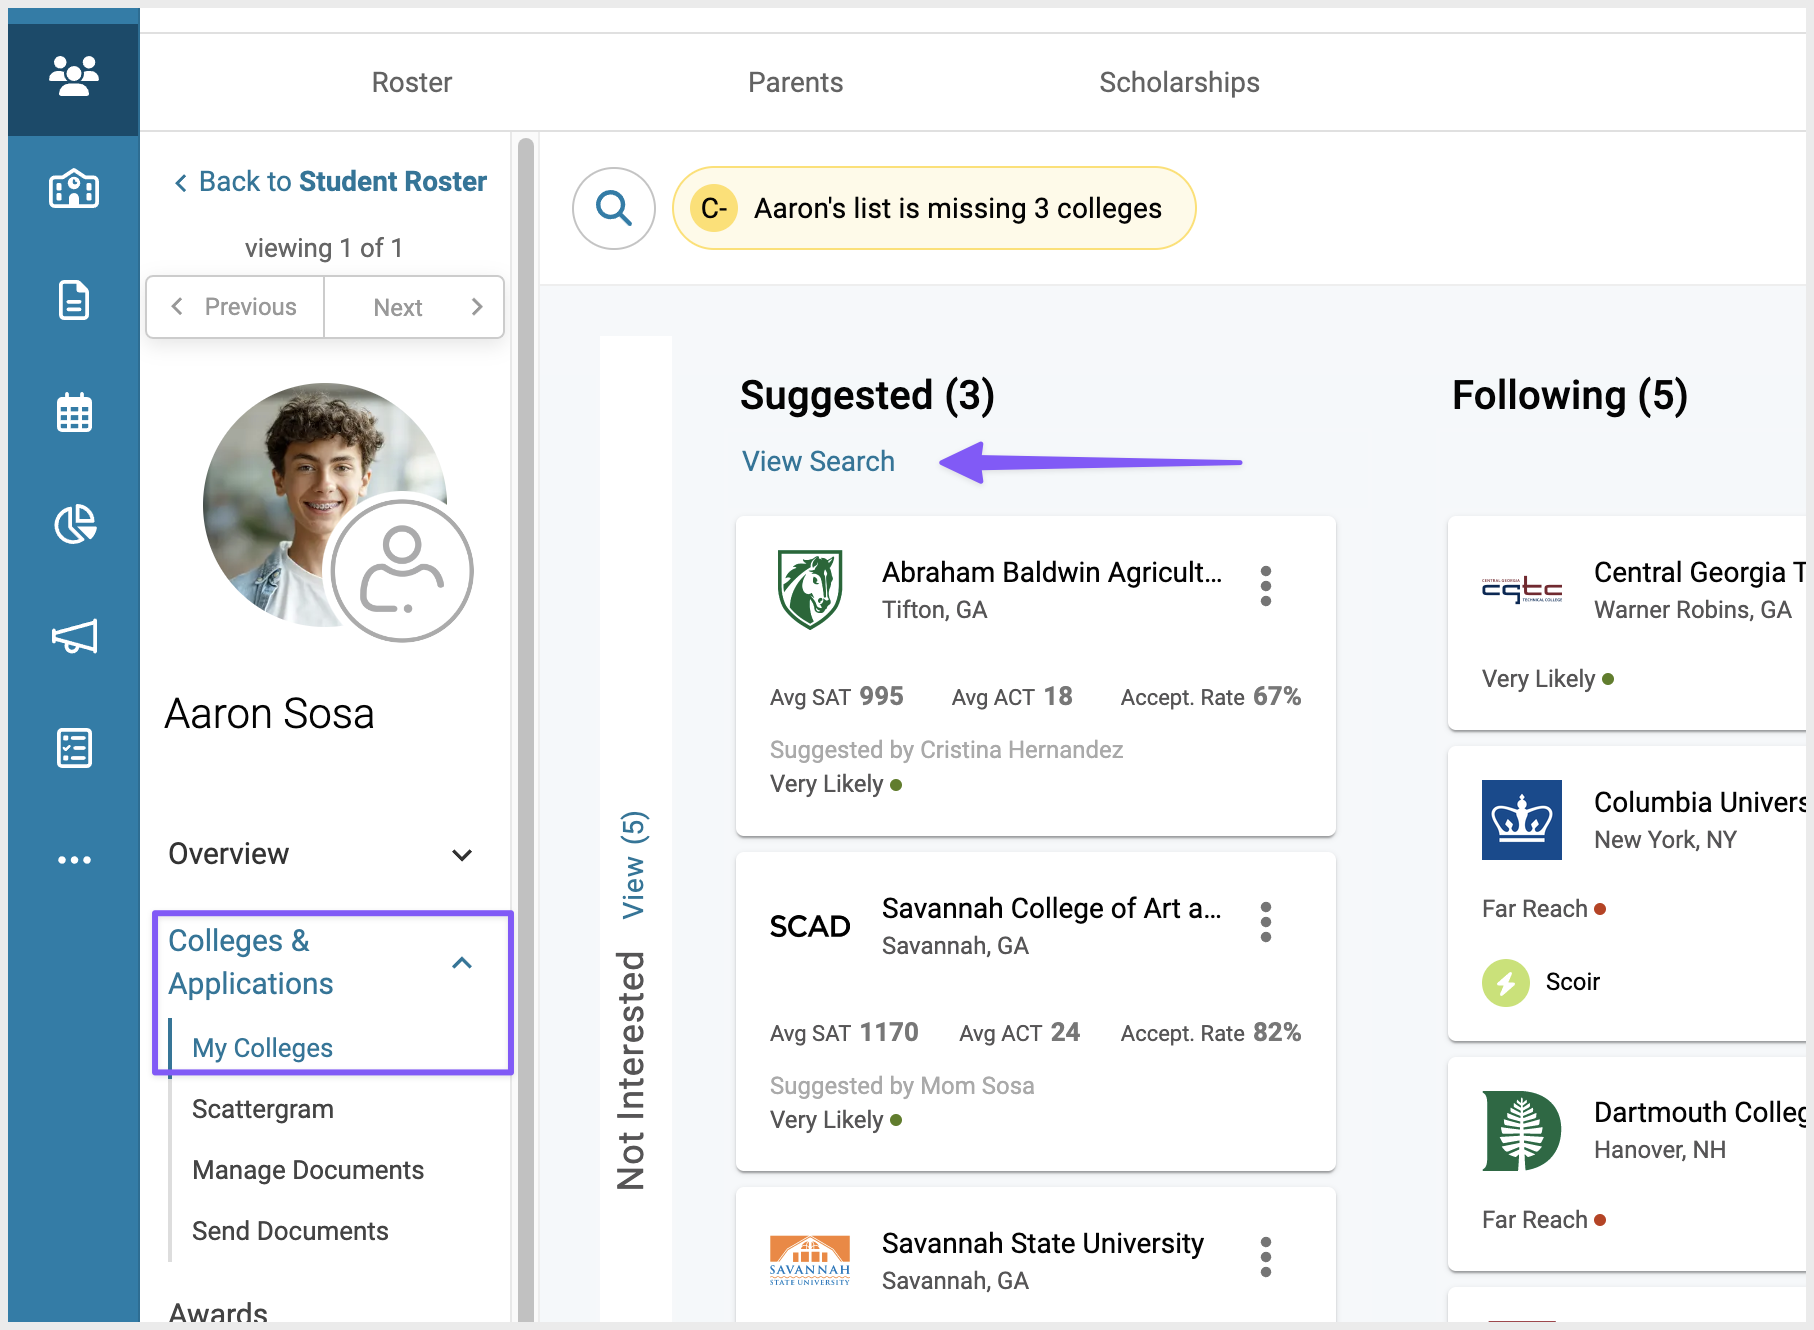Click the 'Suggested (3)' heading
The image size is (1814, 1330).
(x=867, y=396)
